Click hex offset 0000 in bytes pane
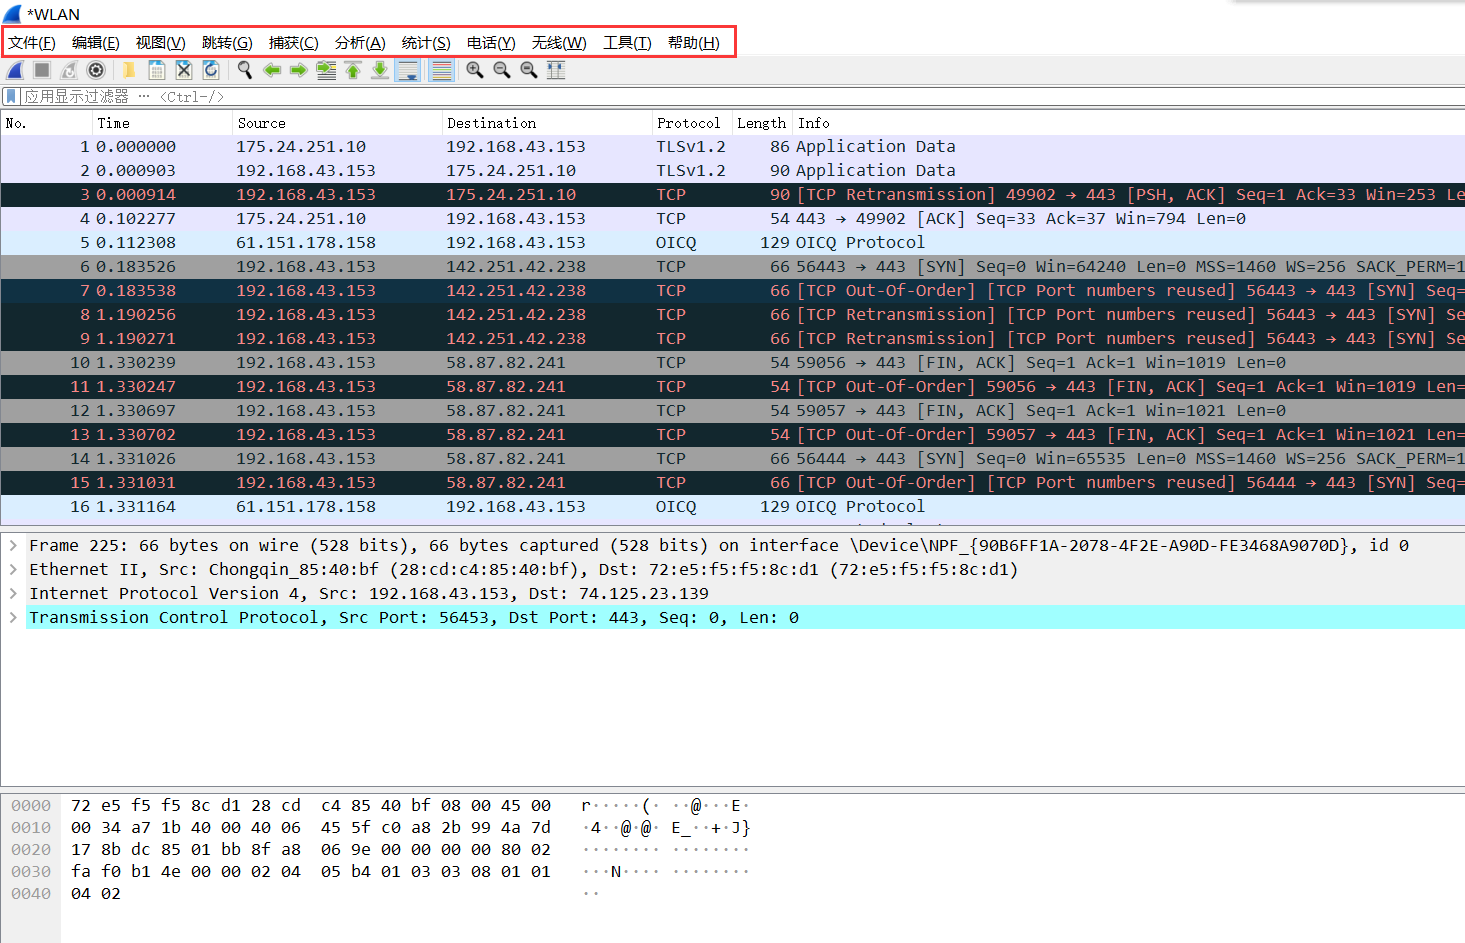 click(x=31, y=805)
